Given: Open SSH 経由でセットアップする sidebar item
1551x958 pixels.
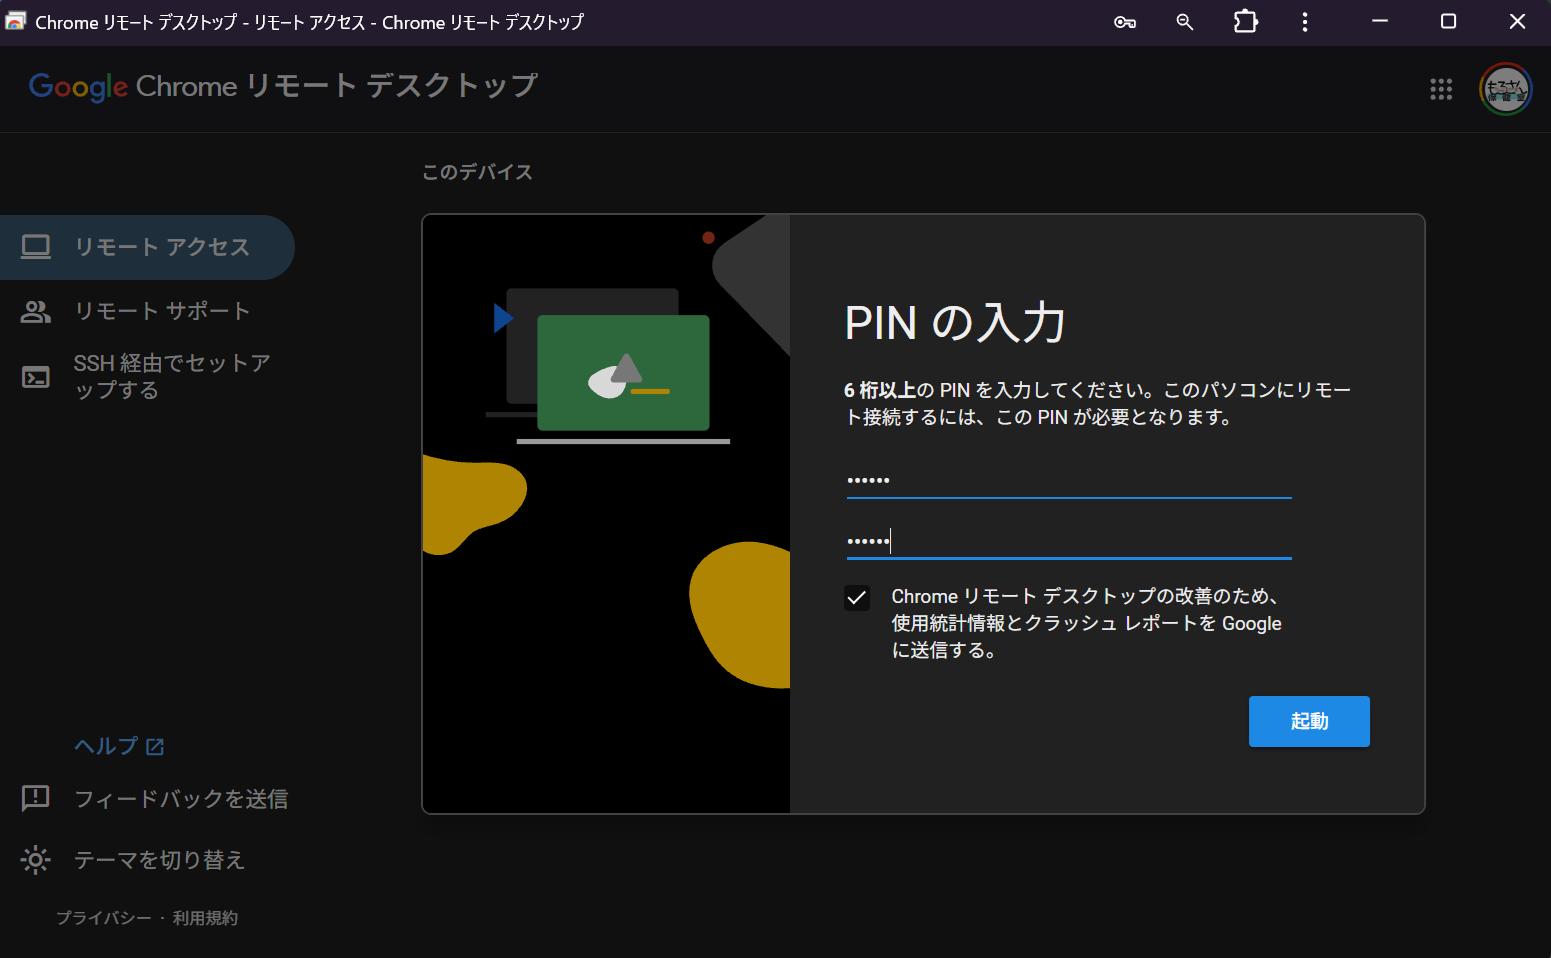Looking at the screenshot, I should coord(146,376).
